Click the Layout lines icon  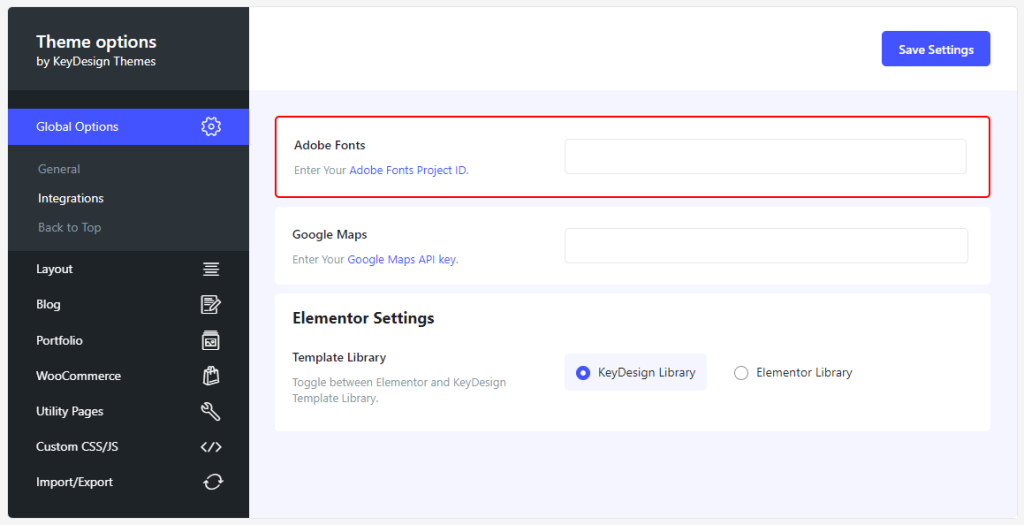pyautogui.click(x=211, y=269)
